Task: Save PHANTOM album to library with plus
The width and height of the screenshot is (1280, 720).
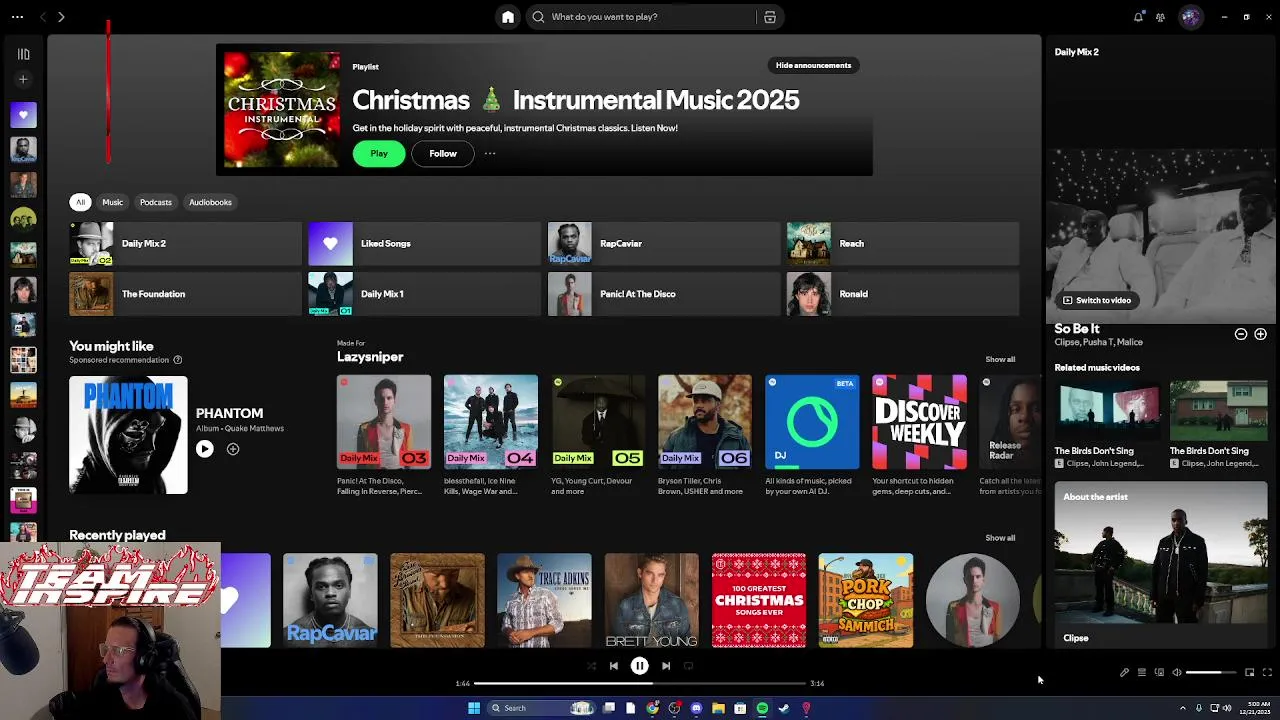Action: tap(233, 449)
